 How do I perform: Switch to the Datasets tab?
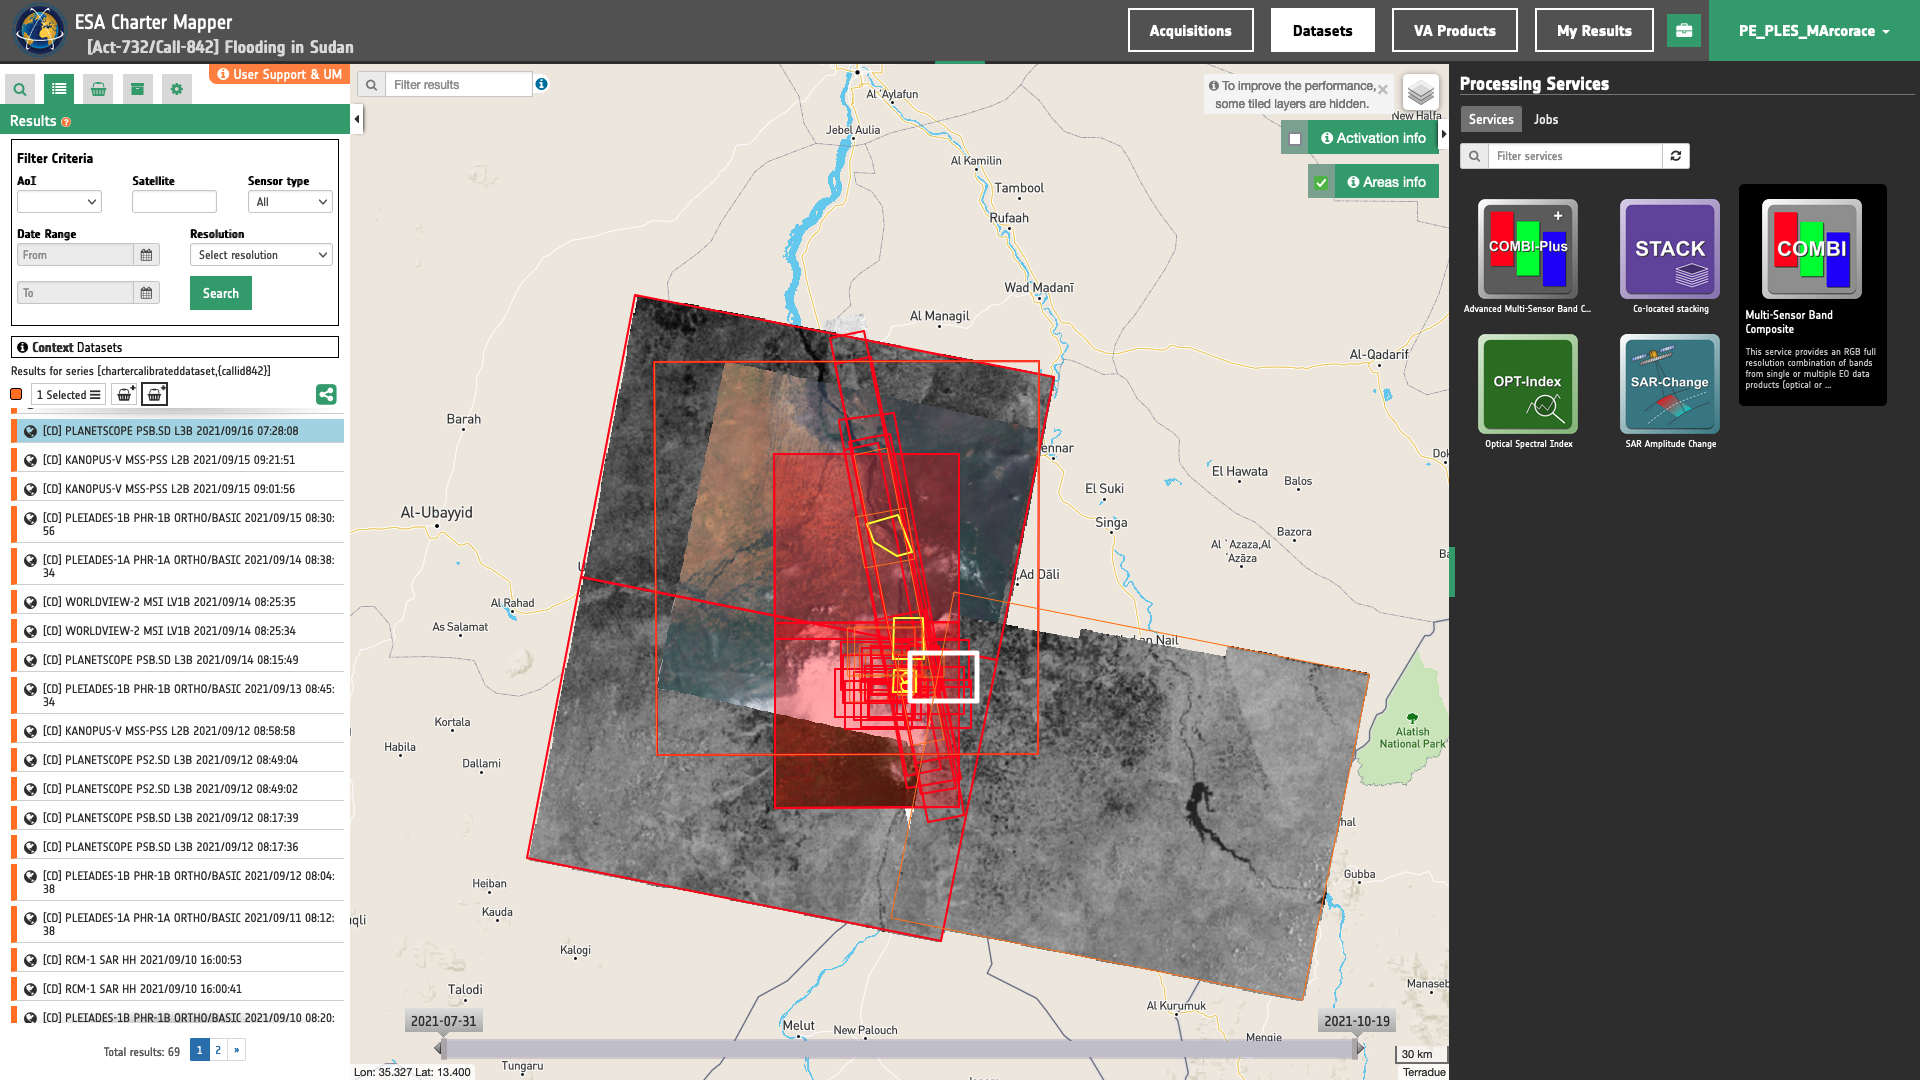(1322, 31)
